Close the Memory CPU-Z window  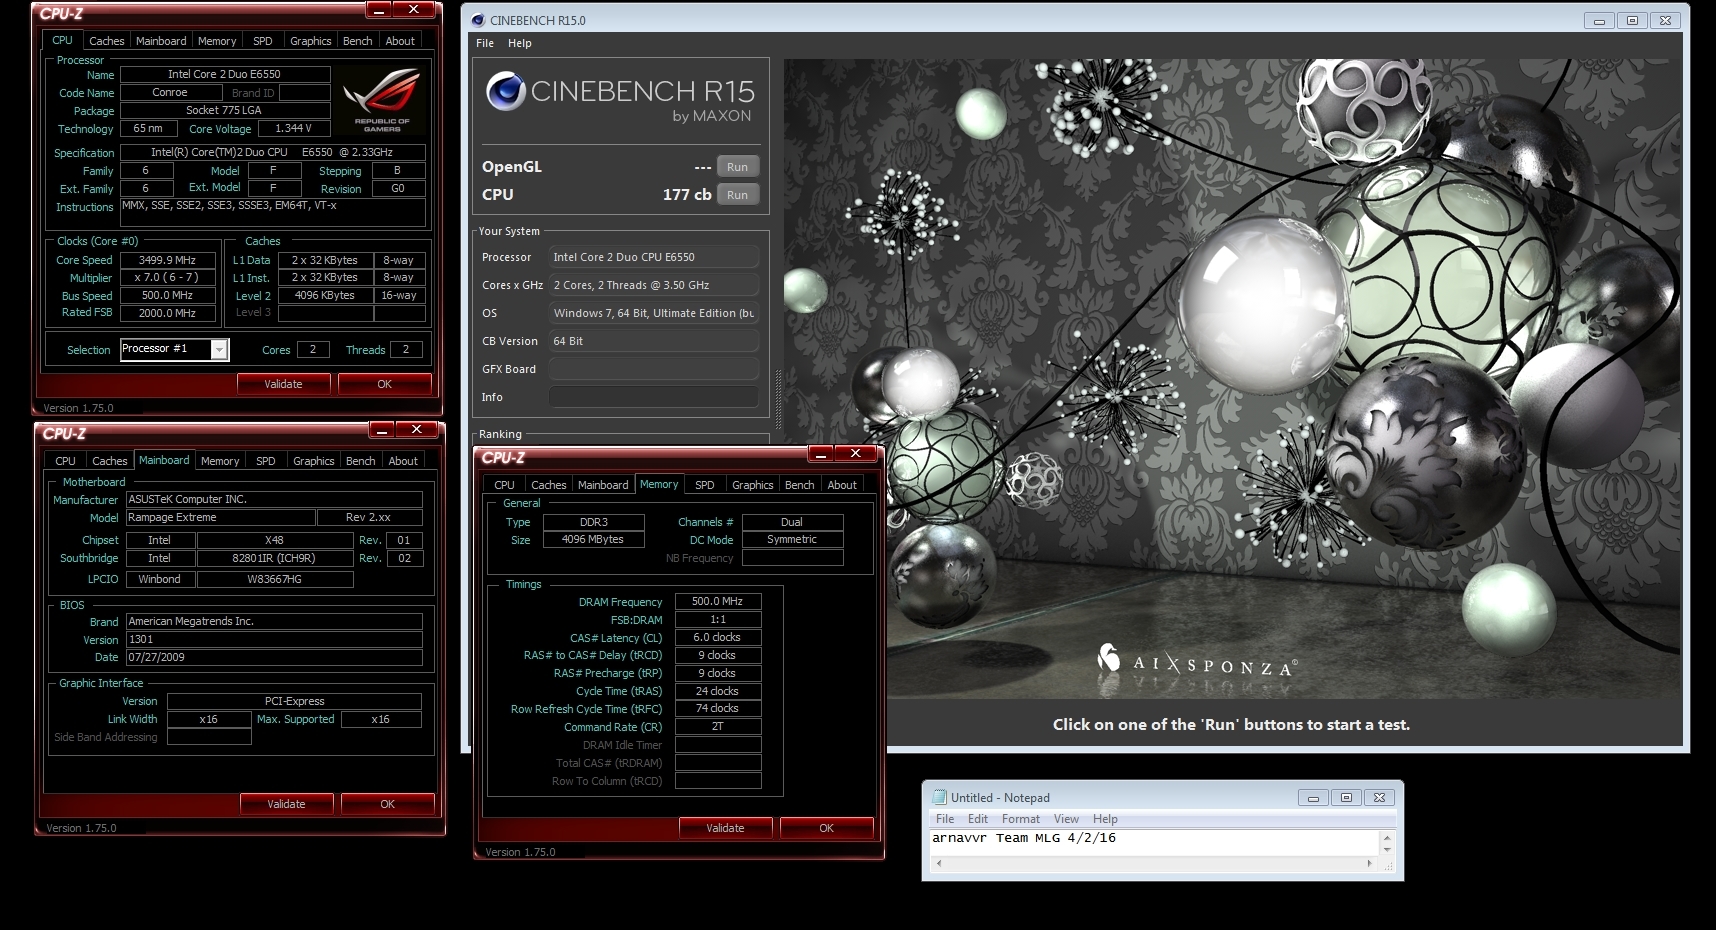[x=856, y=453]
